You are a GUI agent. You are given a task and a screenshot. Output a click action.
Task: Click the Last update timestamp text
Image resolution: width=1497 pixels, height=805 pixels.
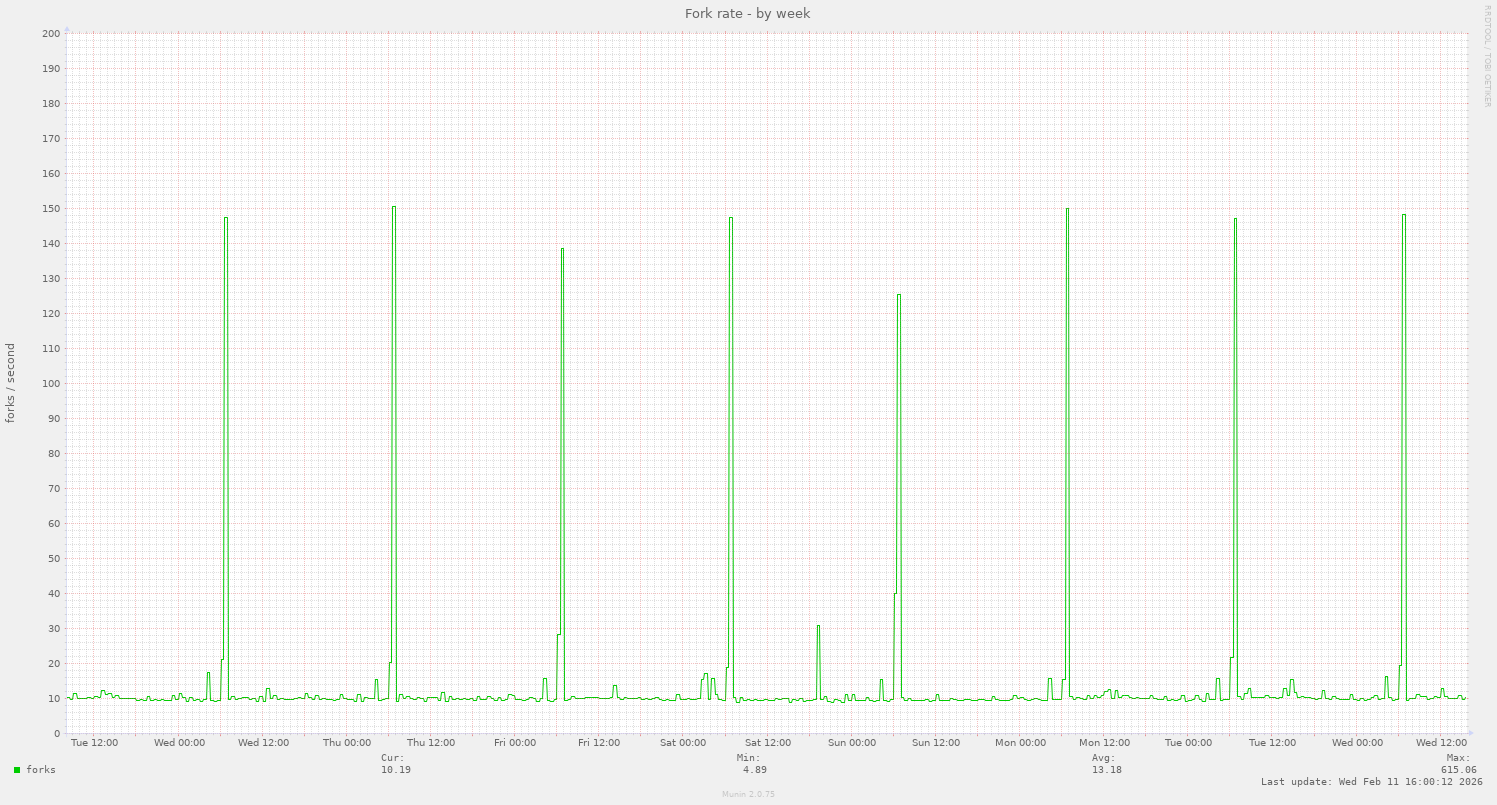click(1371, 782)
